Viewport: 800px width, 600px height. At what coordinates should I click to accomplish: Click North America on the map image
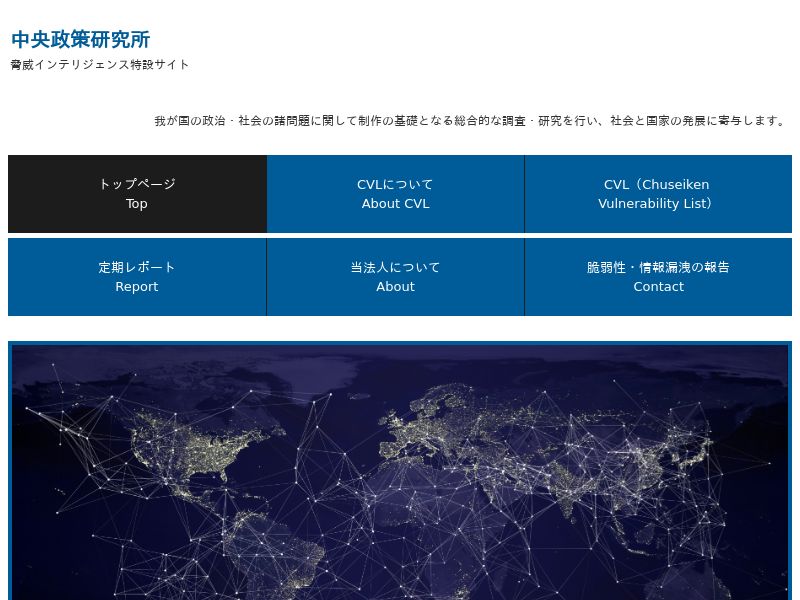(x=190, y=450)
